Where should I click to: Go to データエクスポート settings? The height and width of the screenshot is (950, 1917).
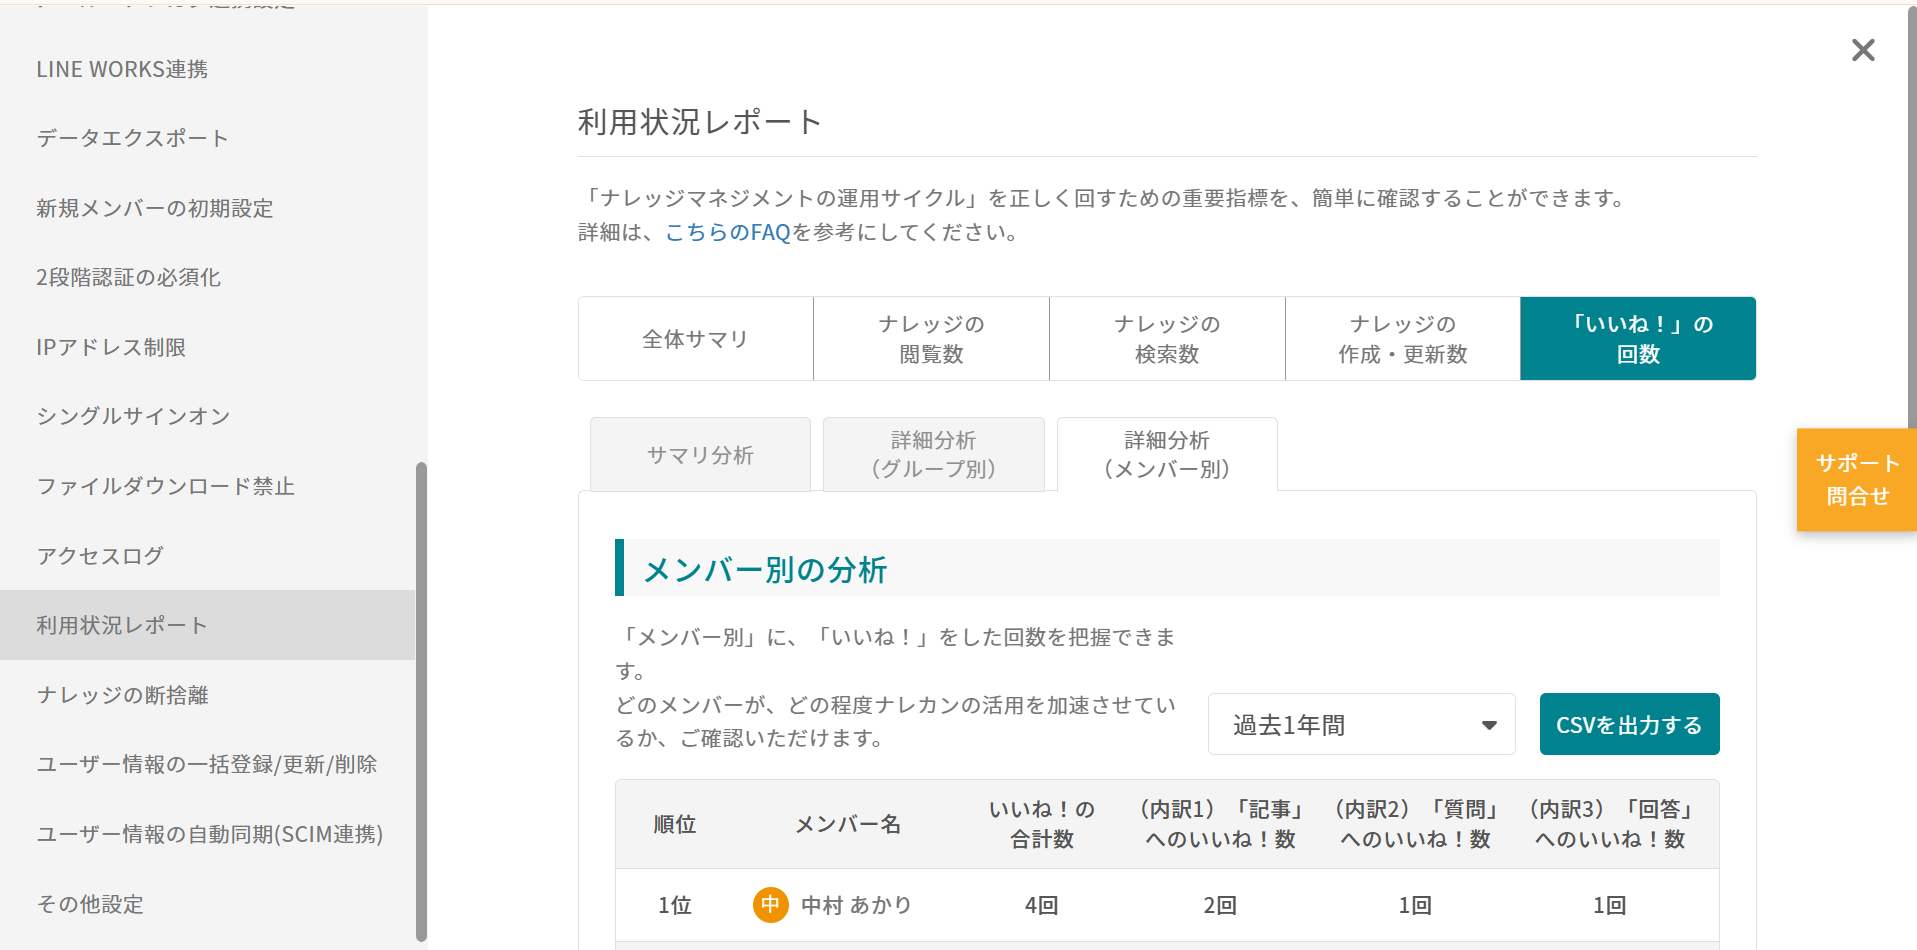[132, 138]
